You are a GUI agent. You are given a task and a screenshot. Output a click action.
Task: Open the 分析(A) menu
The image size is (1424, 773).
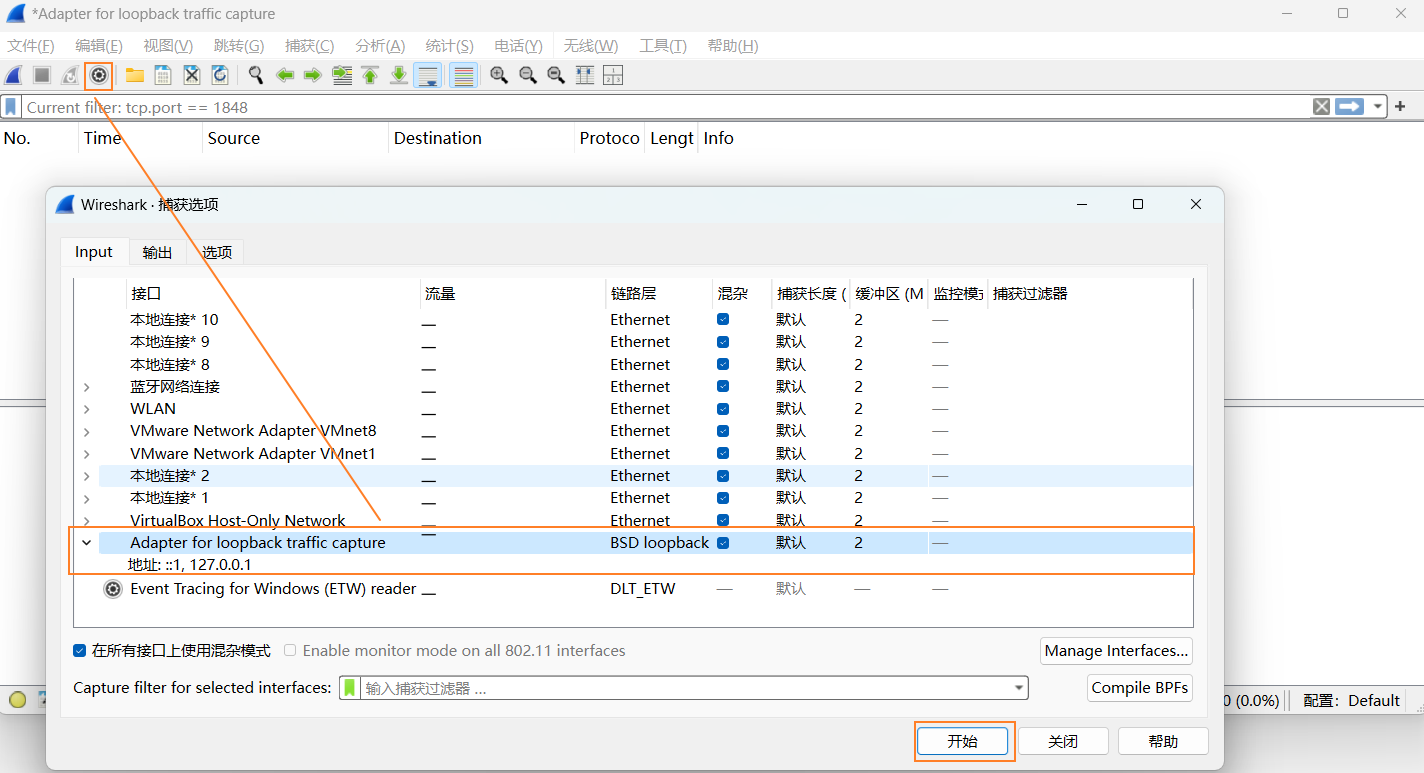[x=380, y=46]
